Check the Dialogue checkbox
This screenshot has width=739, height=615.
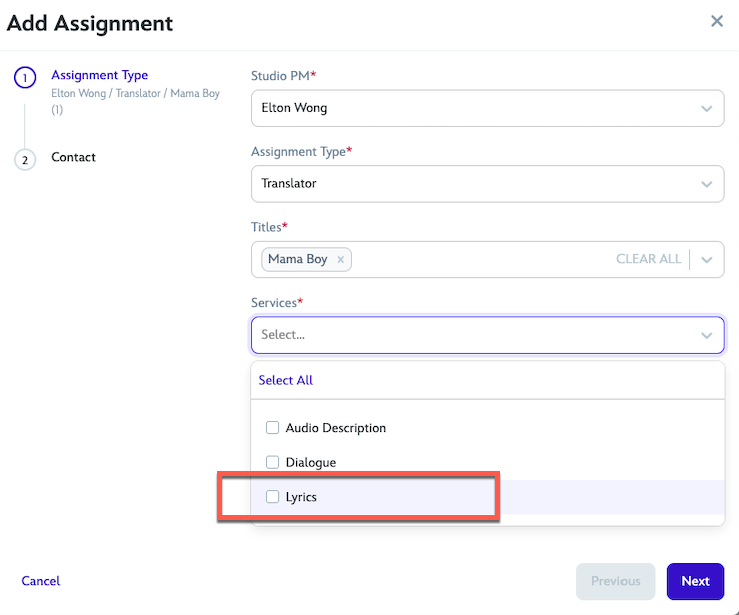tap(273, 463)
